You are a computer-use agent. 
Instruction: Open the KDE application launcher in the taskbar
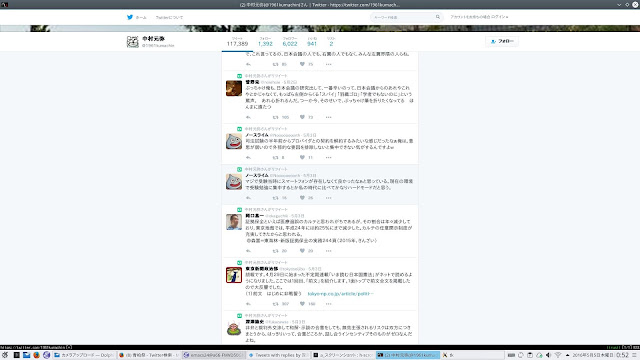[x=5, y=355]
